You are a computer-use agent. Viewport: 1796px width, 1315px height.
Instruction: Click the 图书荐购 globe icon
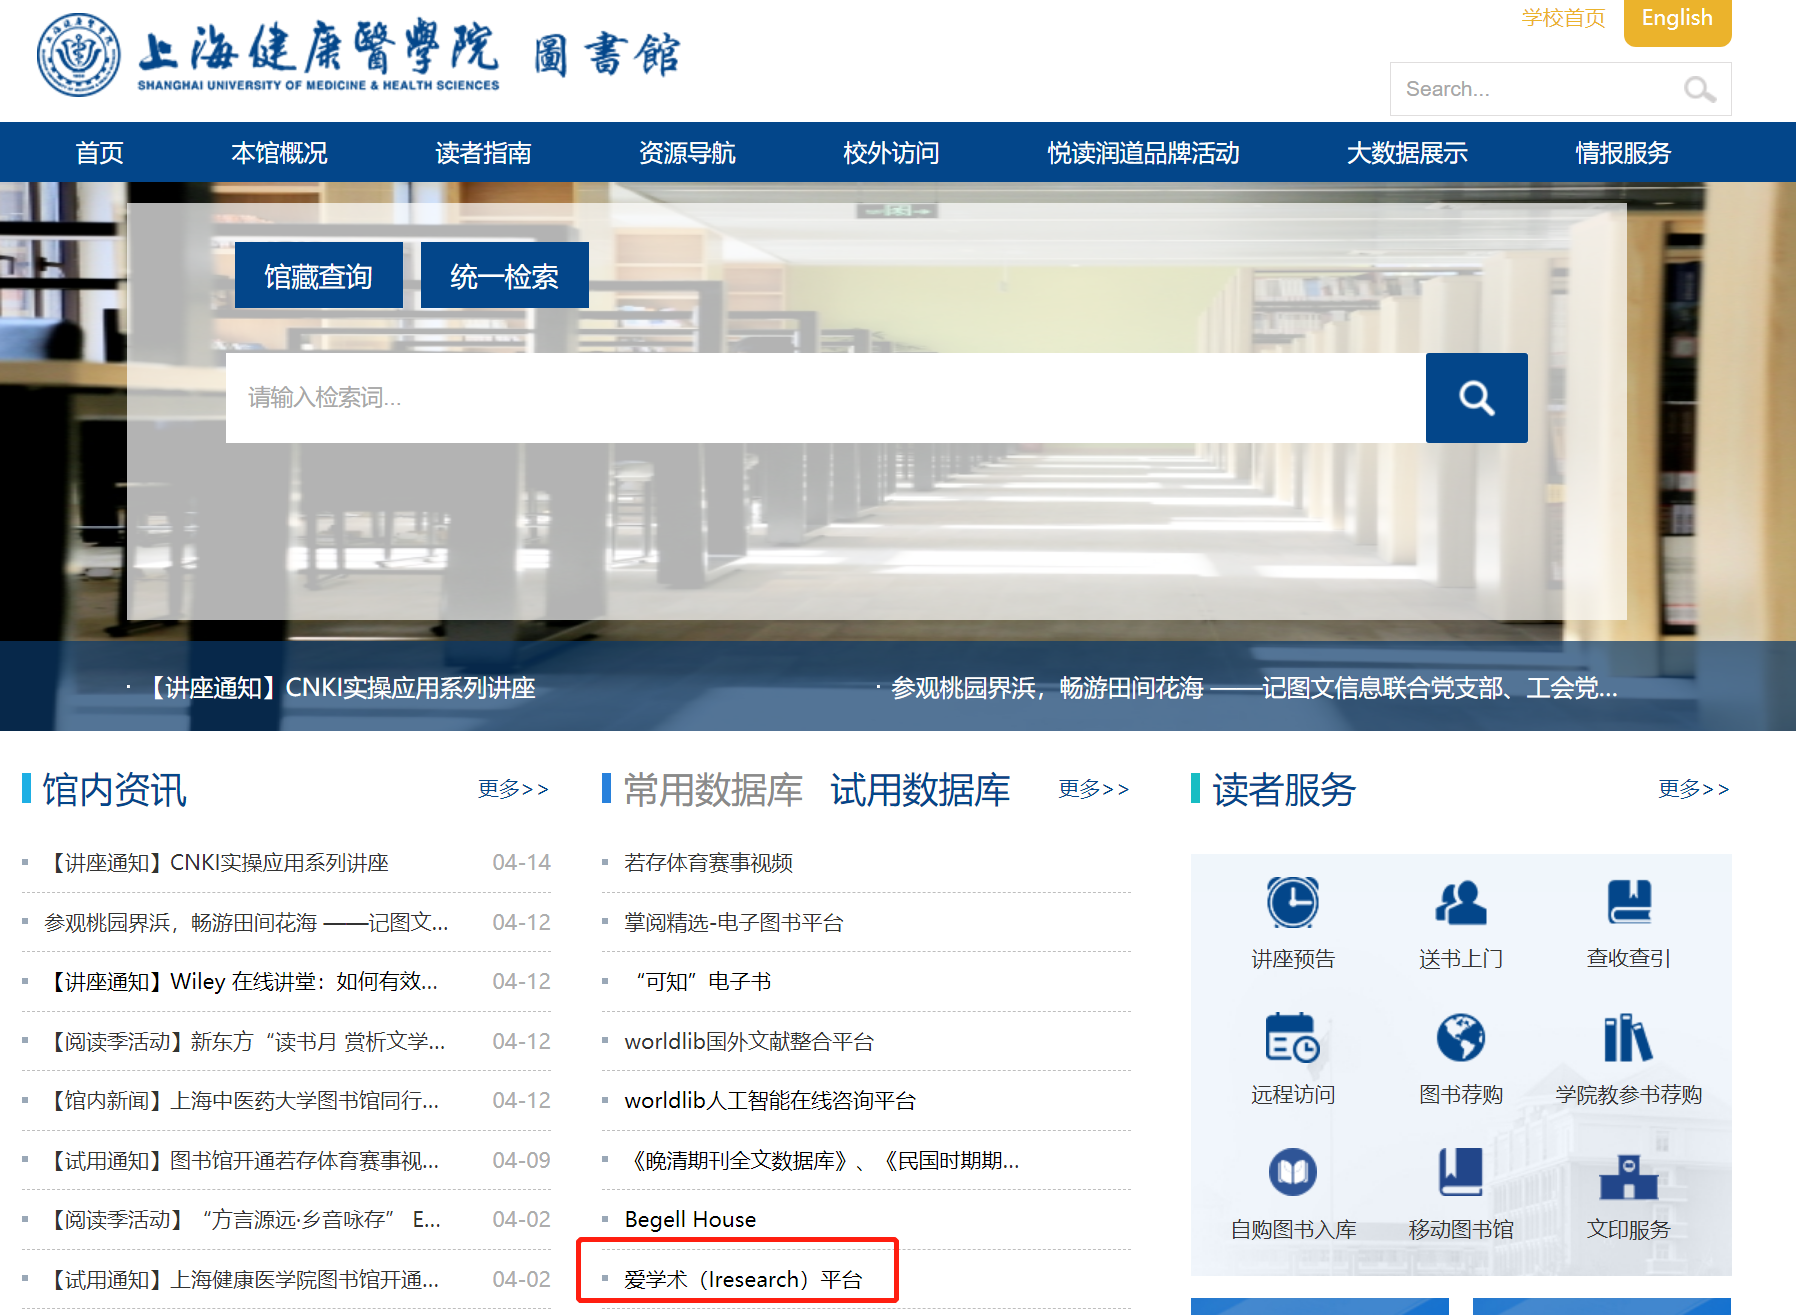click(1460, 1038)
